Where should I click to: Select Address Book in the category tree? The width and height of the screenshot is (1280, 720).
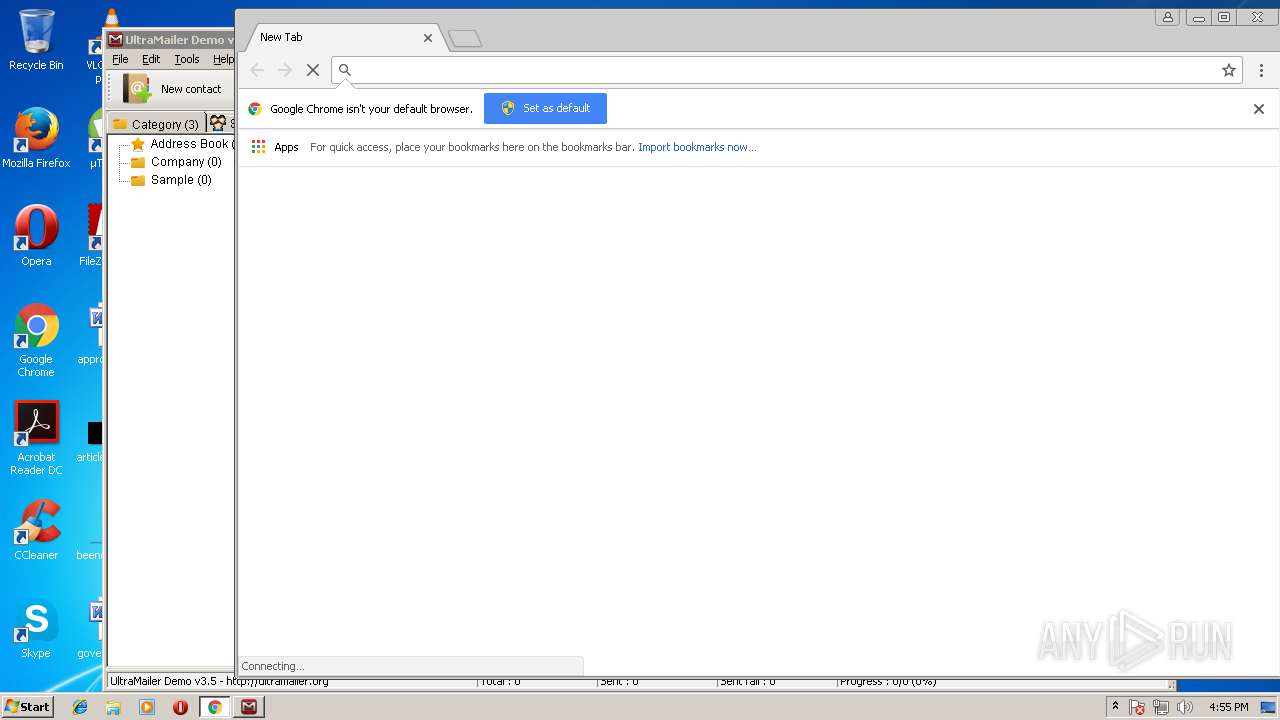click(x=183, y=144)
